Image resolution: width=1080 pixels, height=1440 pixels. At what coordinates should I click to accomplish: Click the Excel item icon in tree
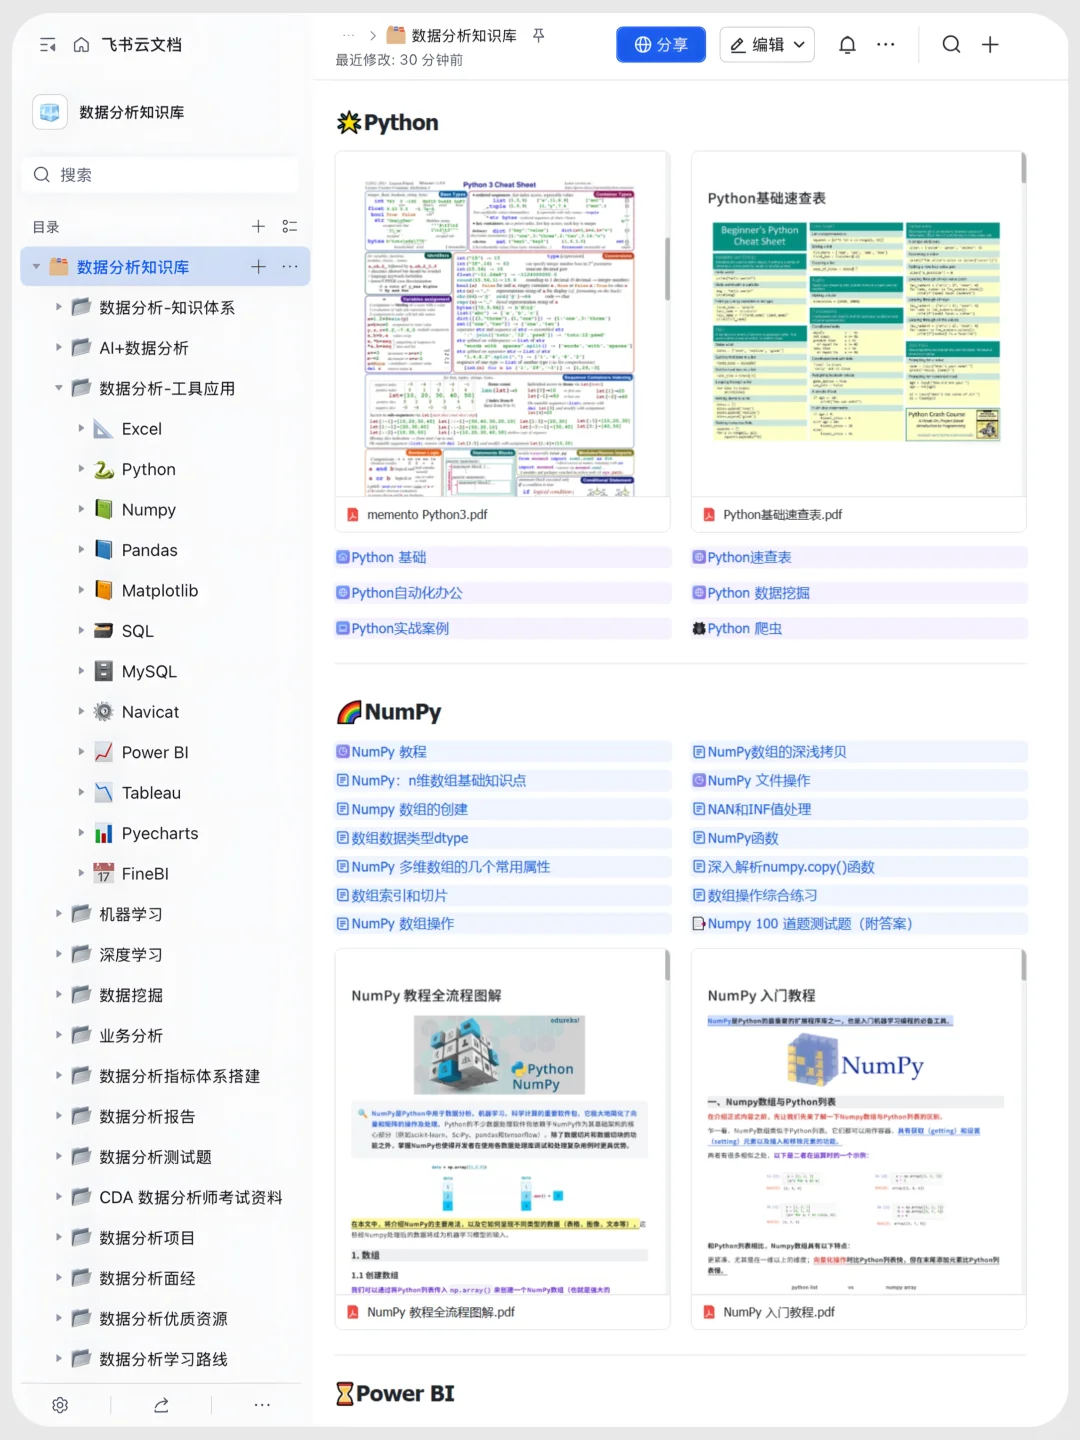(x=103, y=429)
